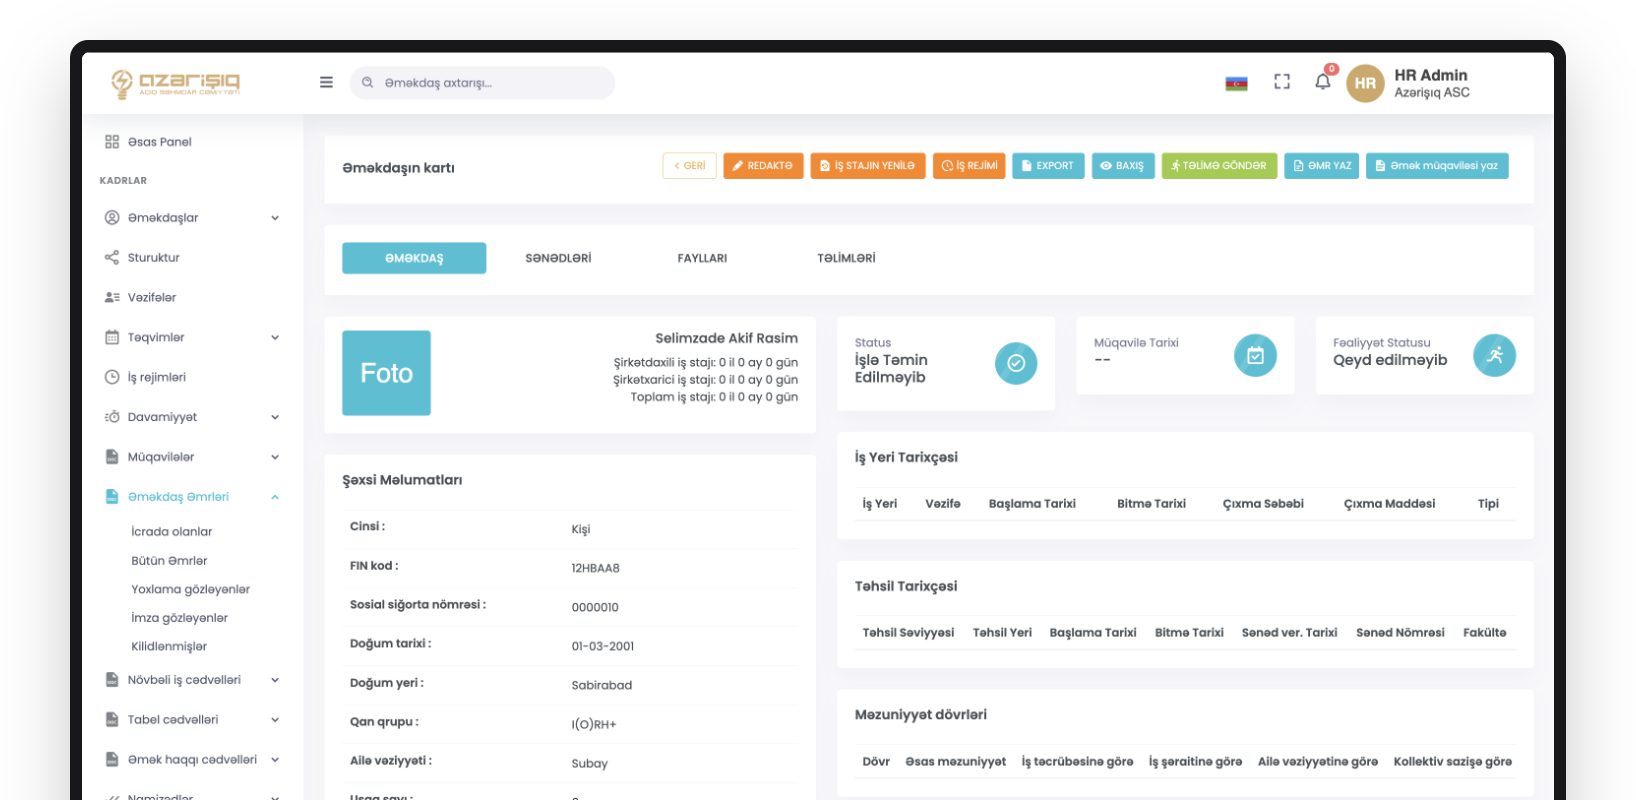Click the HR user avatar
Image resolution: width=1636 pixels, height=800 pixels.
coord(1365,83)
